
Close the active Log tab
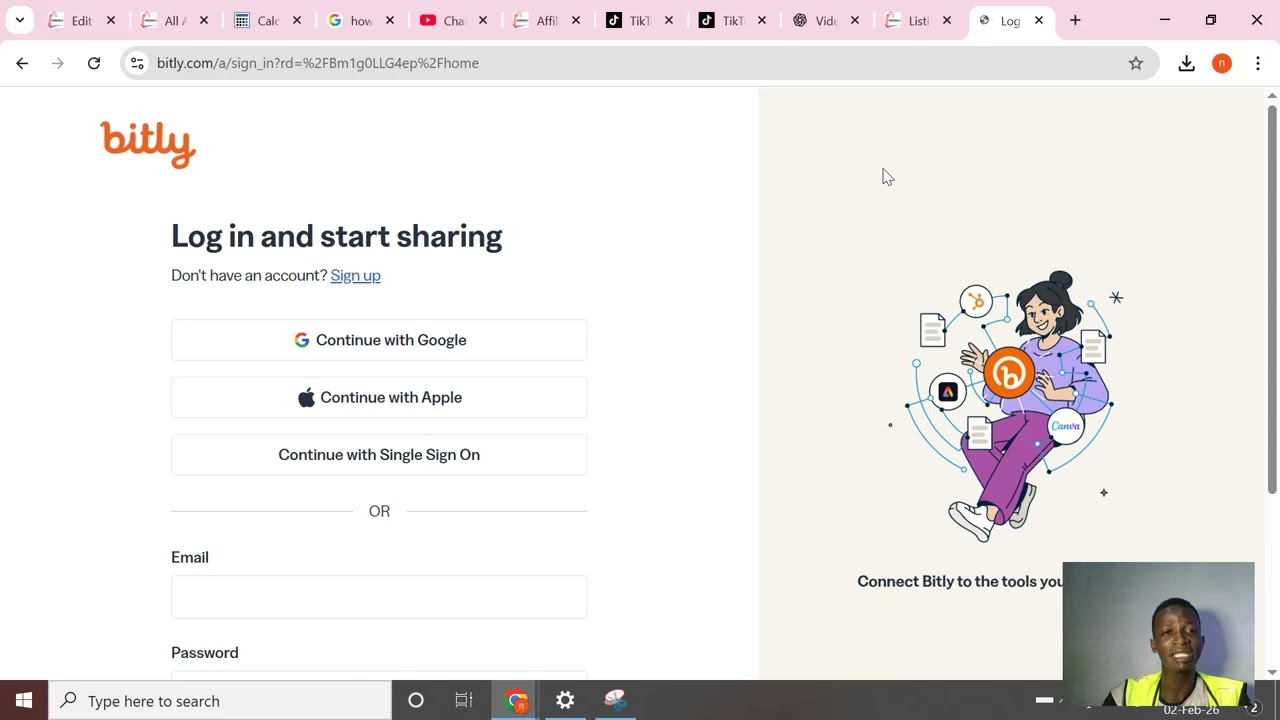(1039, 20)
